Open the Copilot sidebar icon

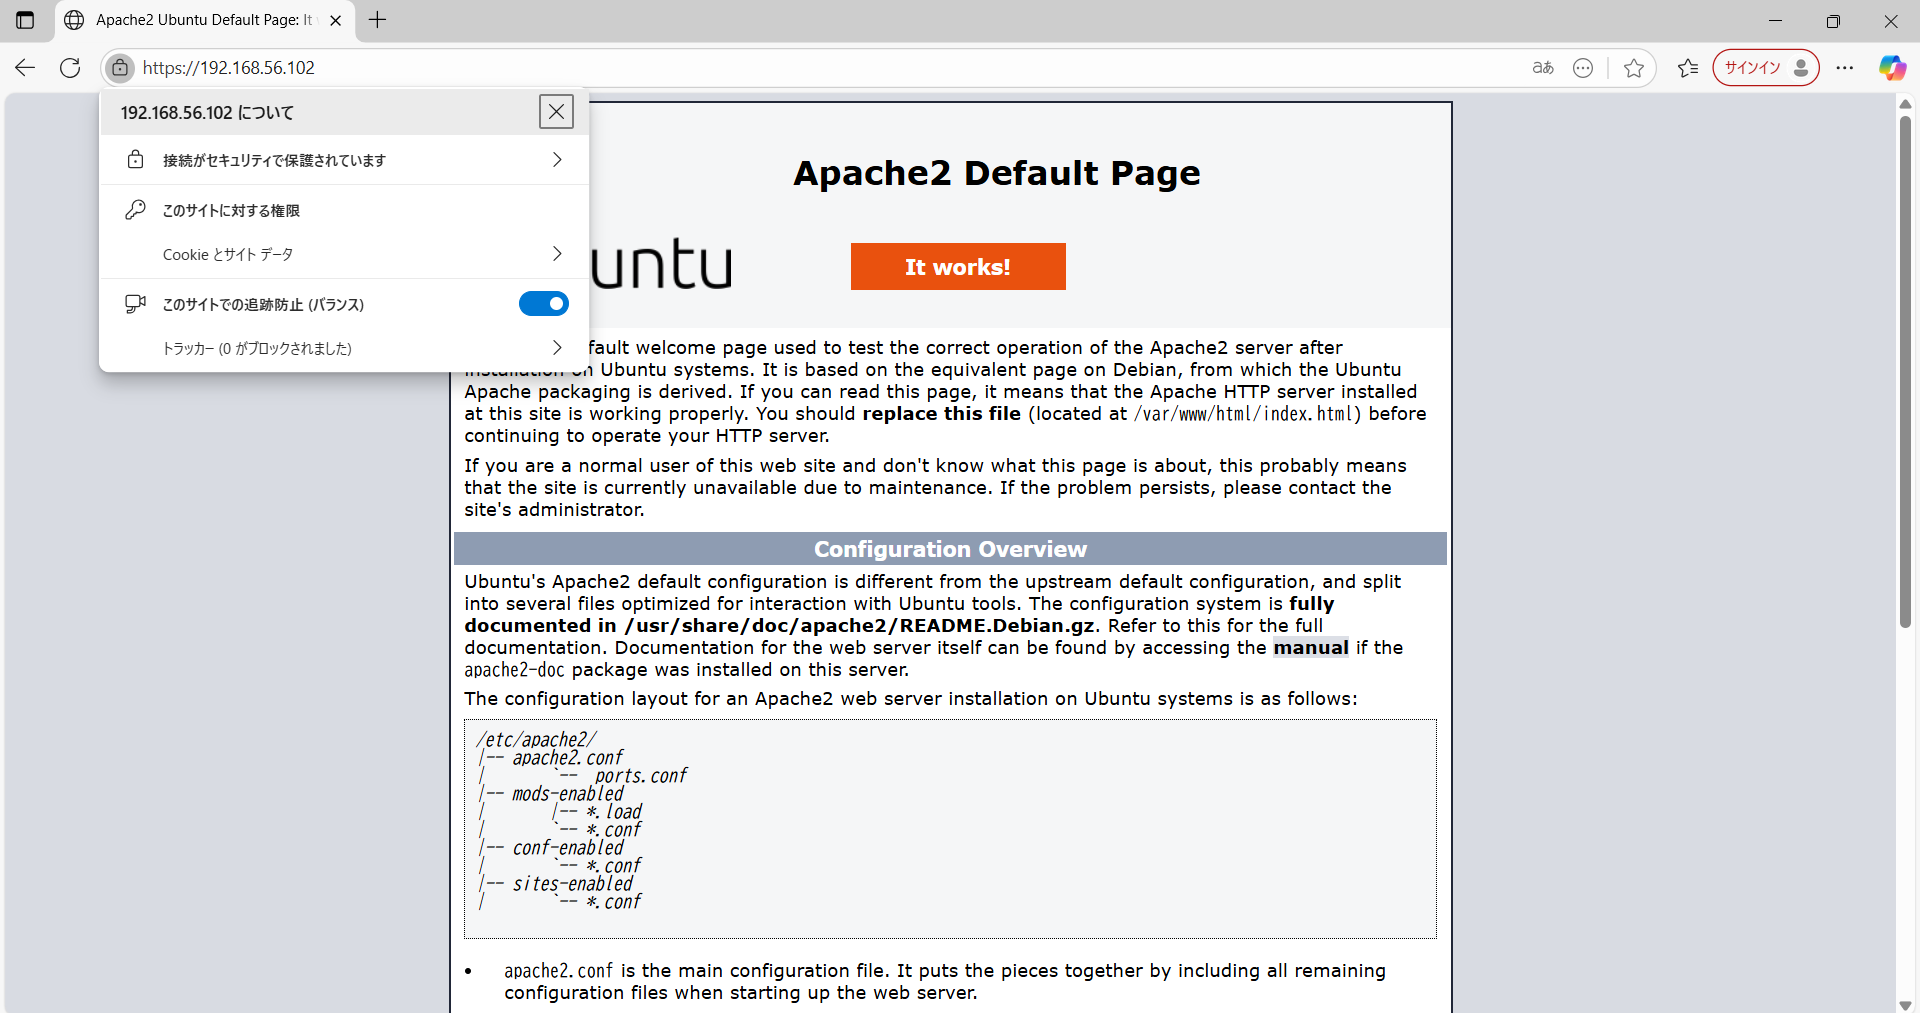pyautogui.click(x=1892, y=68)
